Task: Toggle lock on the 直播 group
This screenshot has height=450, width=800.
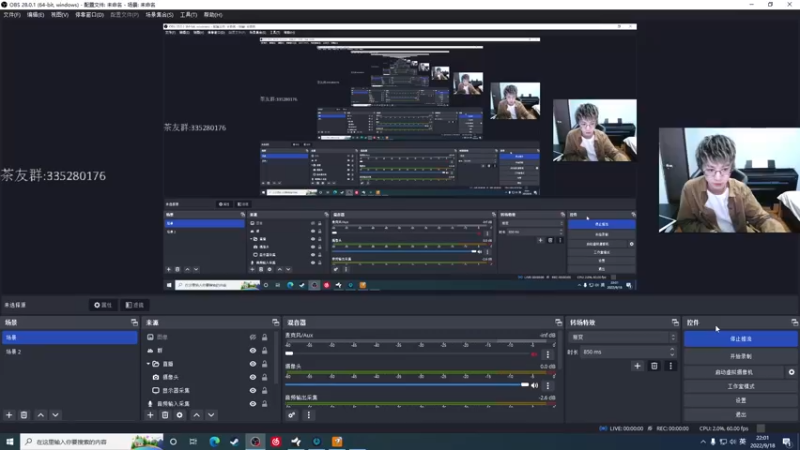Action: click(x=264, y=364)
